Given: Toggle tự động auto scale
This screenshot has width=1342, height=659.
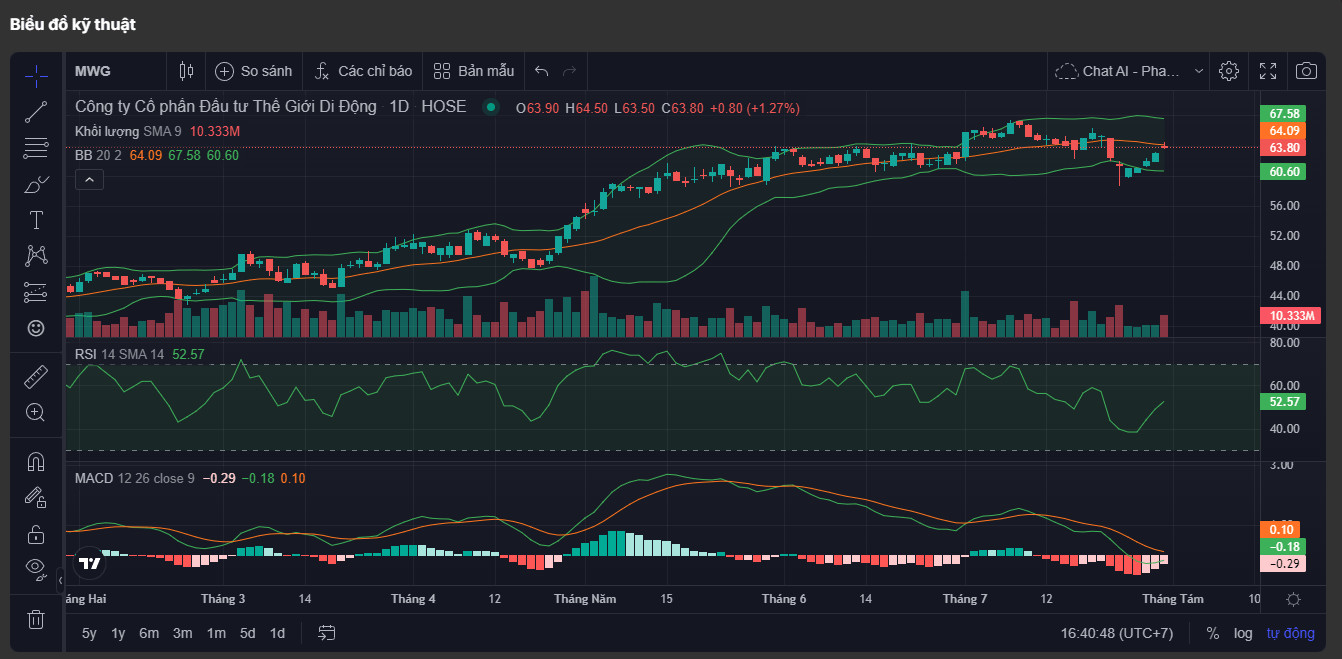Looking at the screenshot, I should tap(1290, 633).
